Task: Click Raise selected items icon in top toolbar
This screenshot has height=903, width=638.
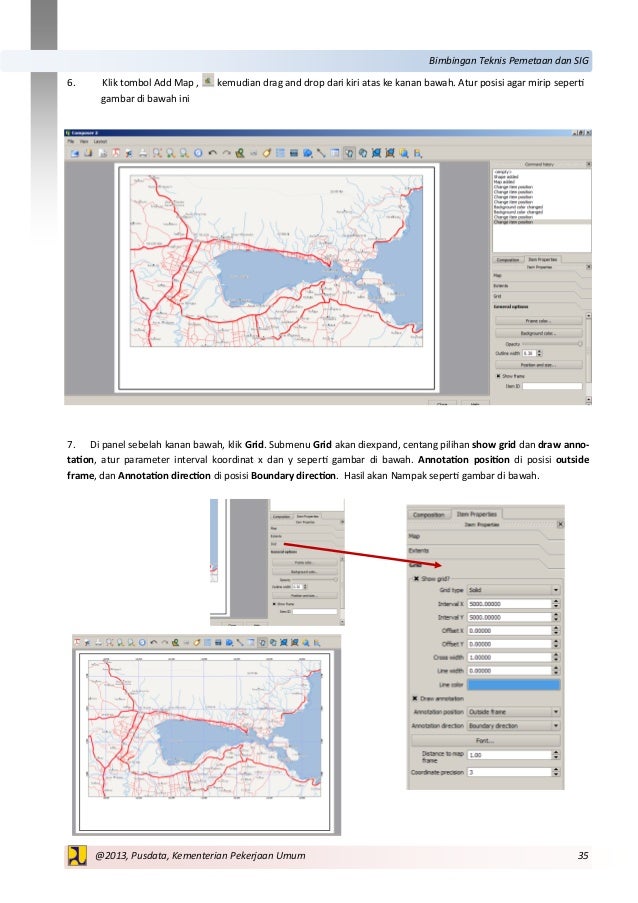Action: [x=402, y=153]
